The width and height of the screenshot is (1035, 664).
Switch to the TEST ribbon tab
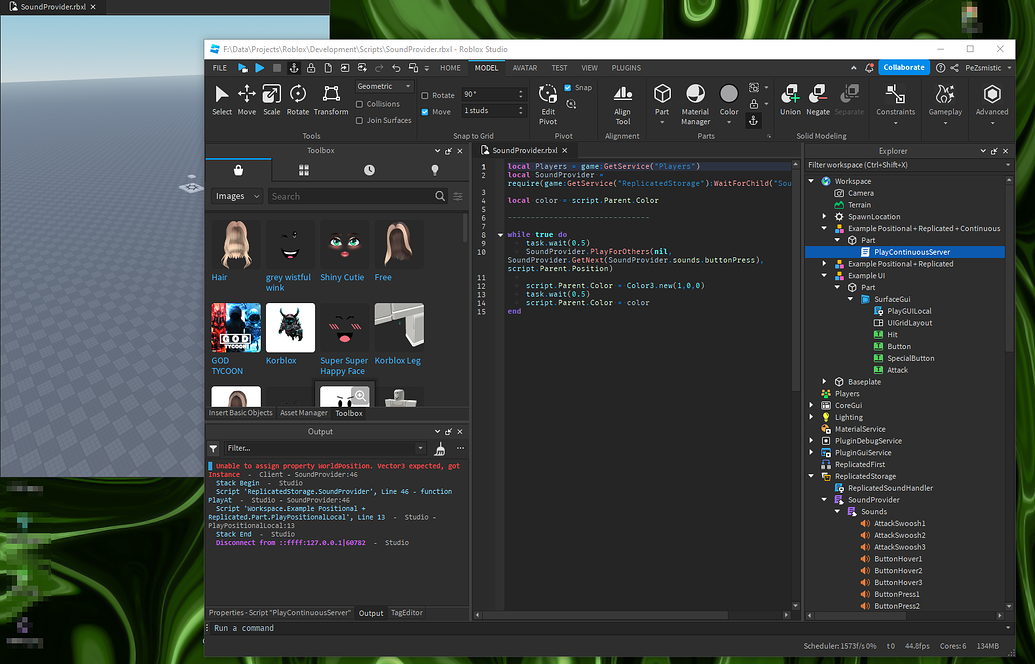coord(559,68)
